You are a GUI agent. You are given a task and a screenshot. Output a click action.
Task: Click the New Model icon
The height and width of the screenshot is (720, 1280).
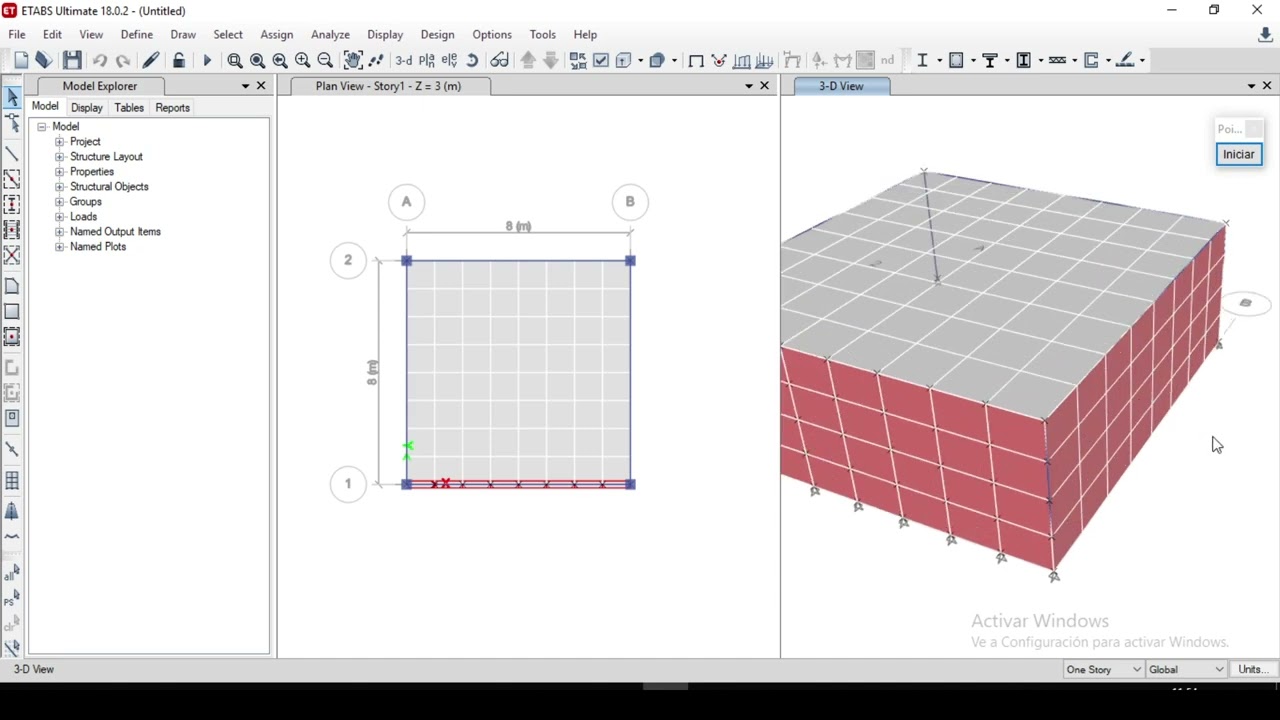point(21,60)
